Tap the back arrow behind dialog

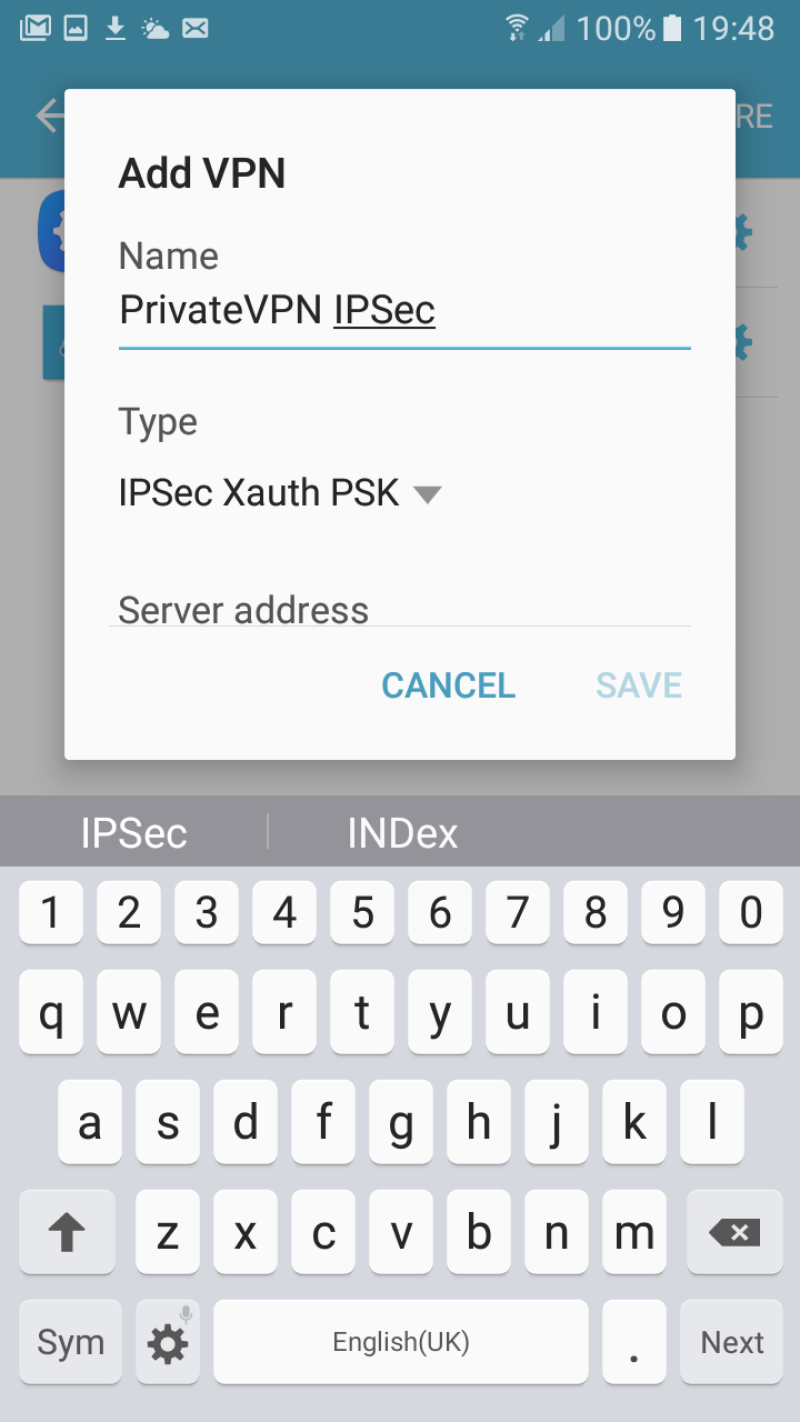pyautogui.click(x=50, y=116)
